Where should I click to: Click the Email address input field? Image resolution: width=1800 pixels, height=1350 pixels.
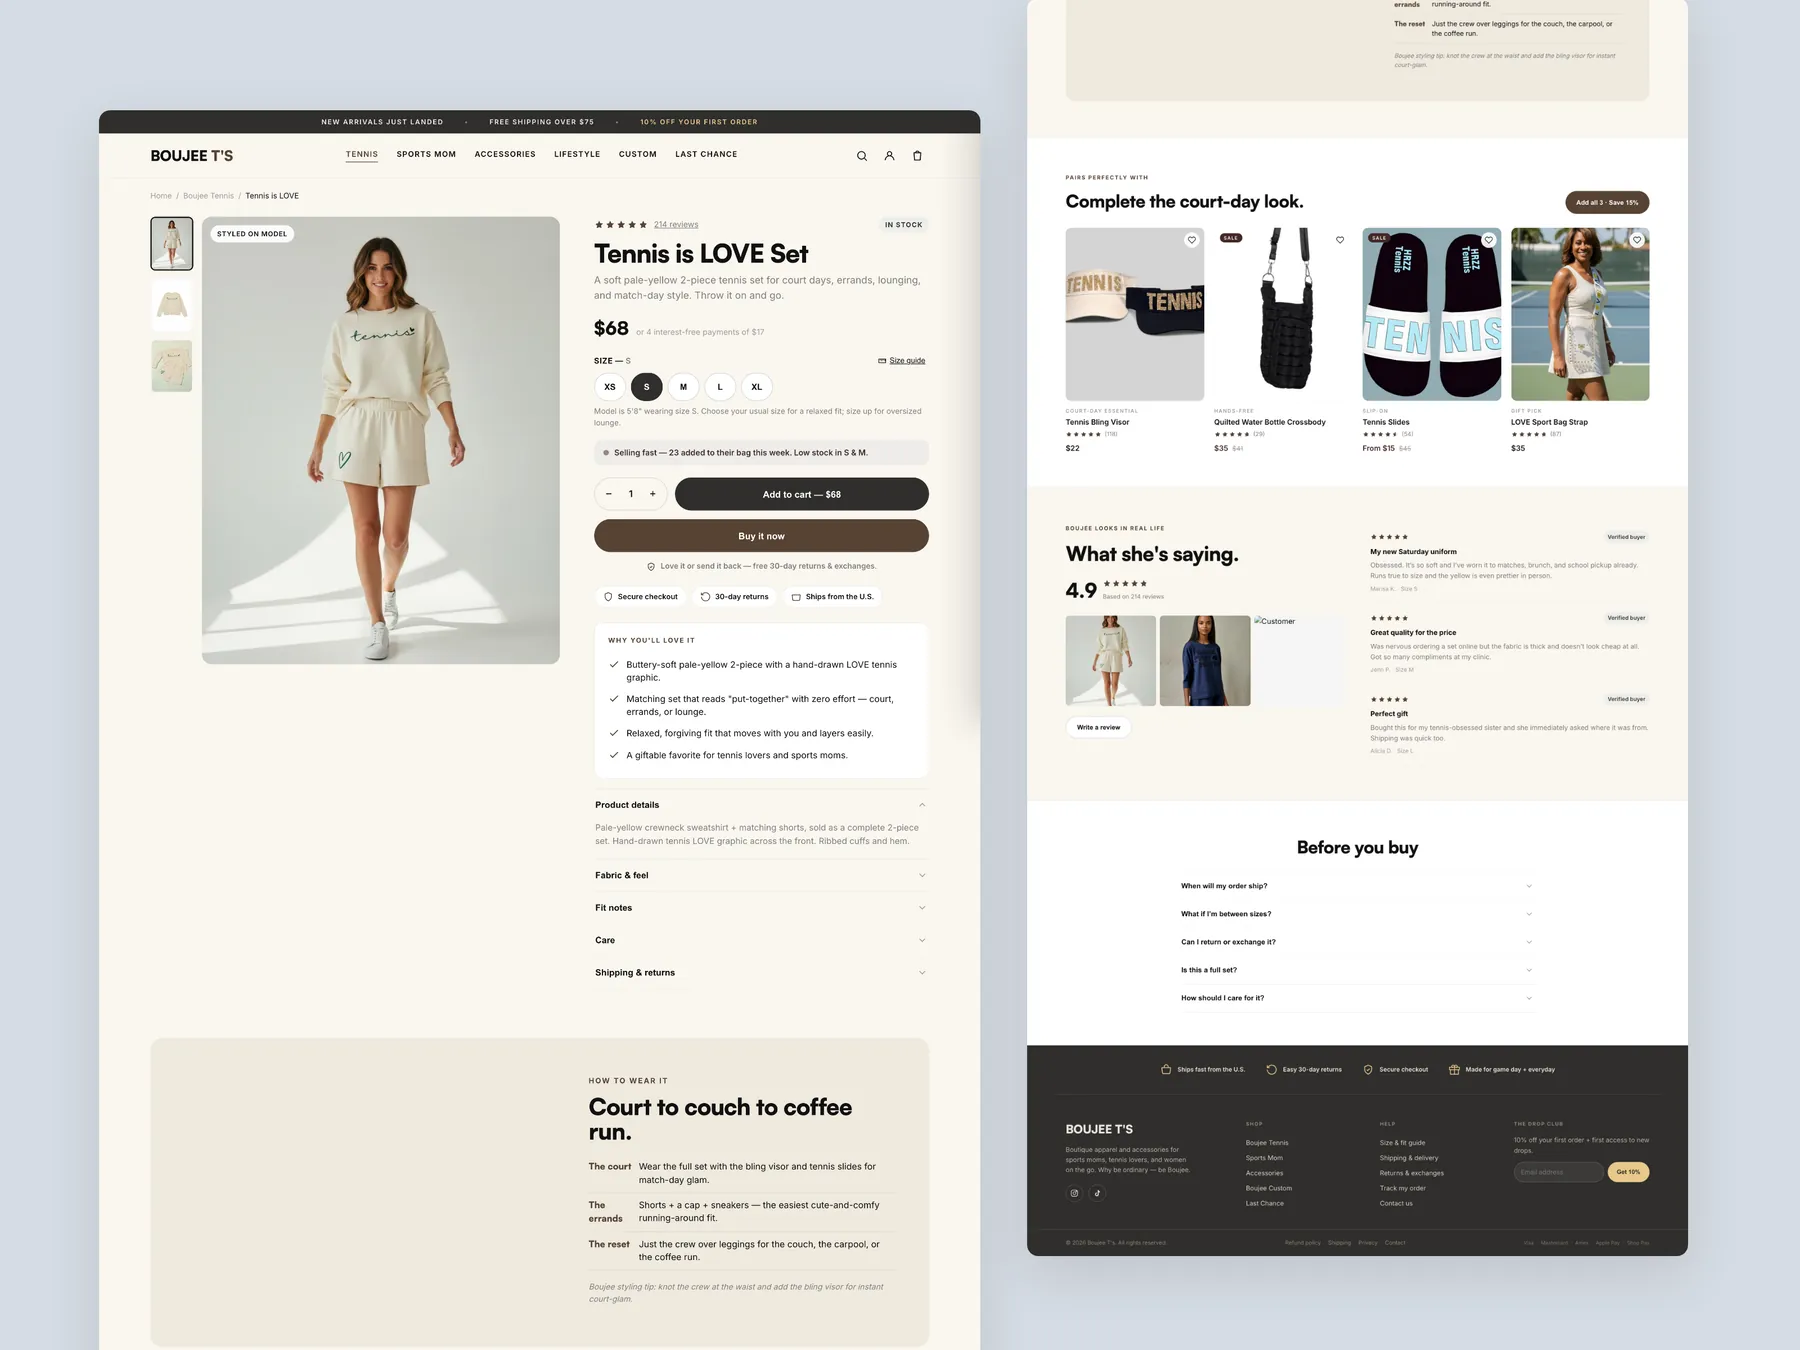[x=1558, y=1172]
